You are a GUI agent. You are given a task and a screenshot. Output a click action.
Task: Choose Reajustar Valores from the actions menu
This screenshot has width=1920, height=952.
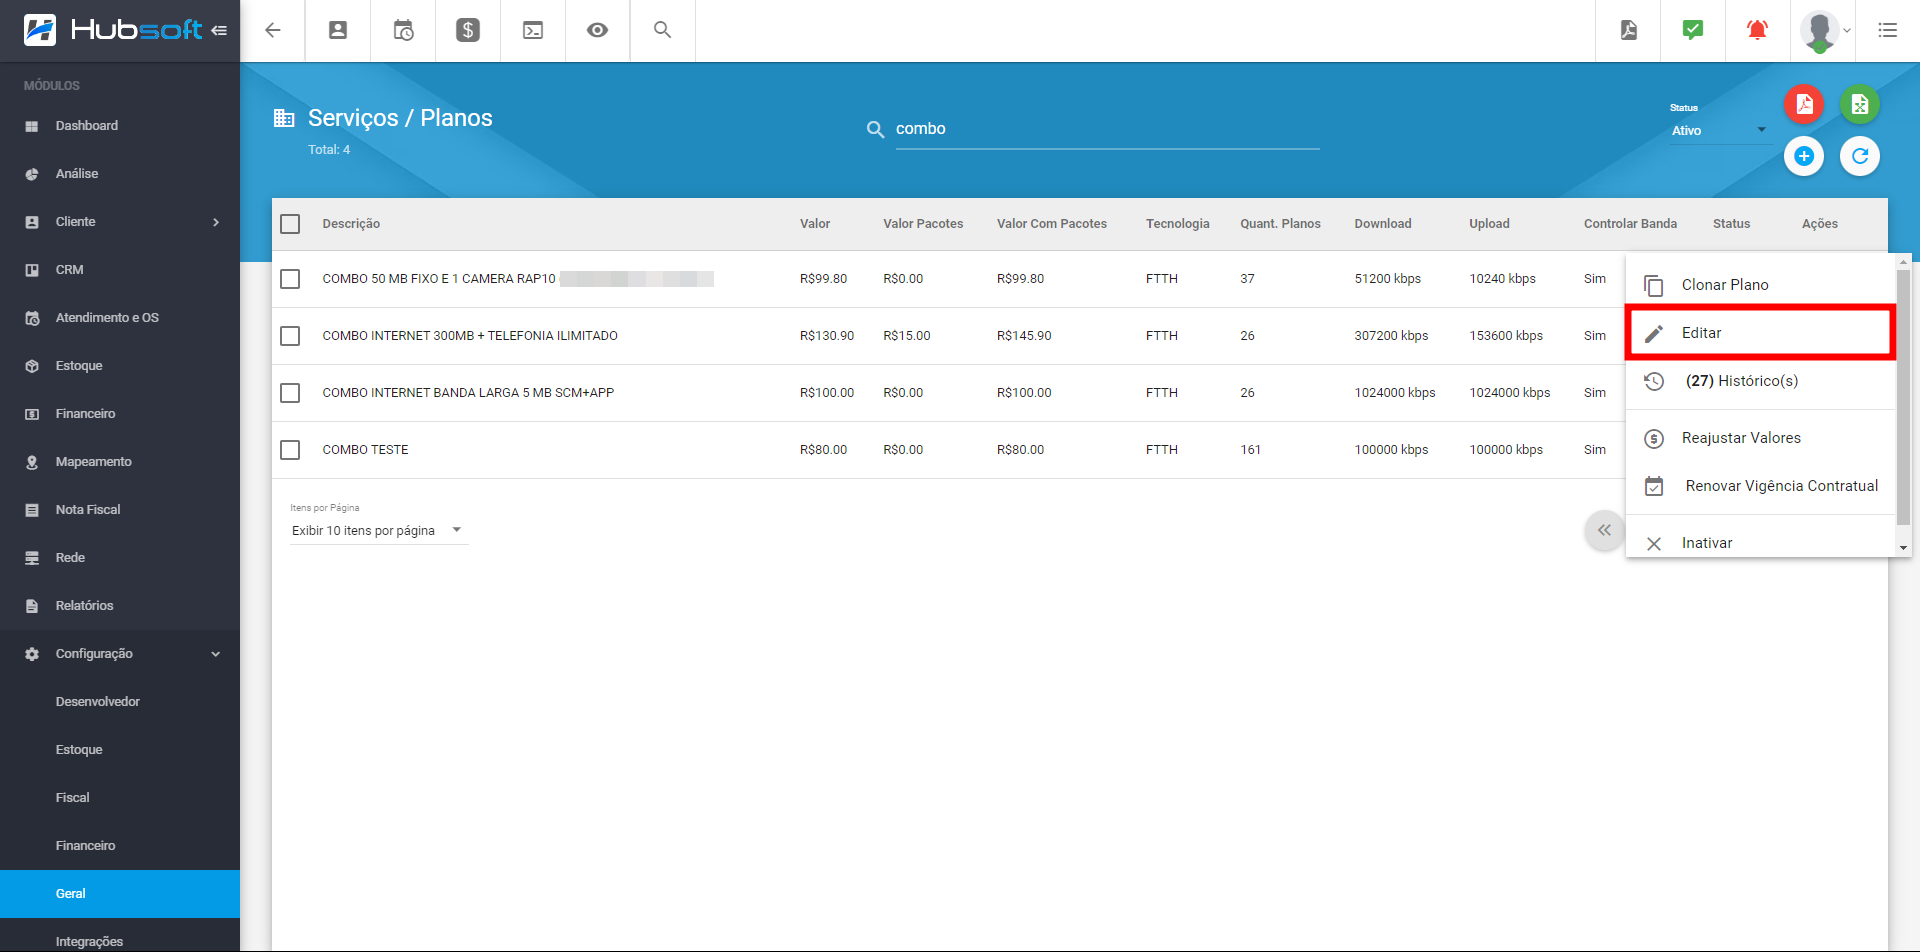(x=1761, y=438)
